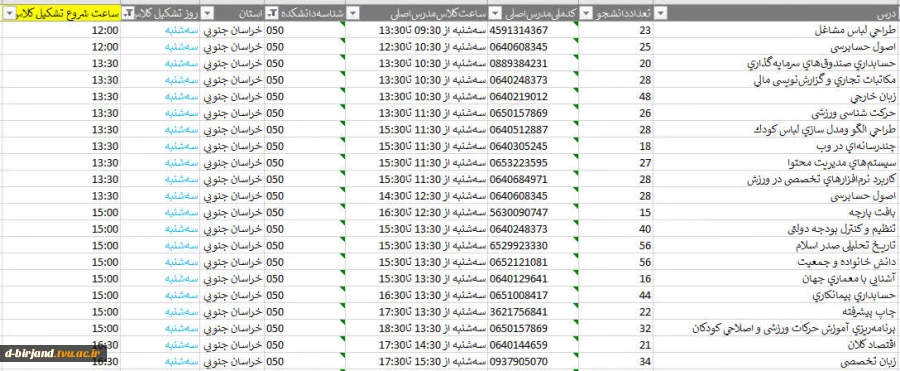The image size is (900, 371).
Task: Select the طراحي الگو ومدل سازي لباس كودك cell
Action: 776,130
